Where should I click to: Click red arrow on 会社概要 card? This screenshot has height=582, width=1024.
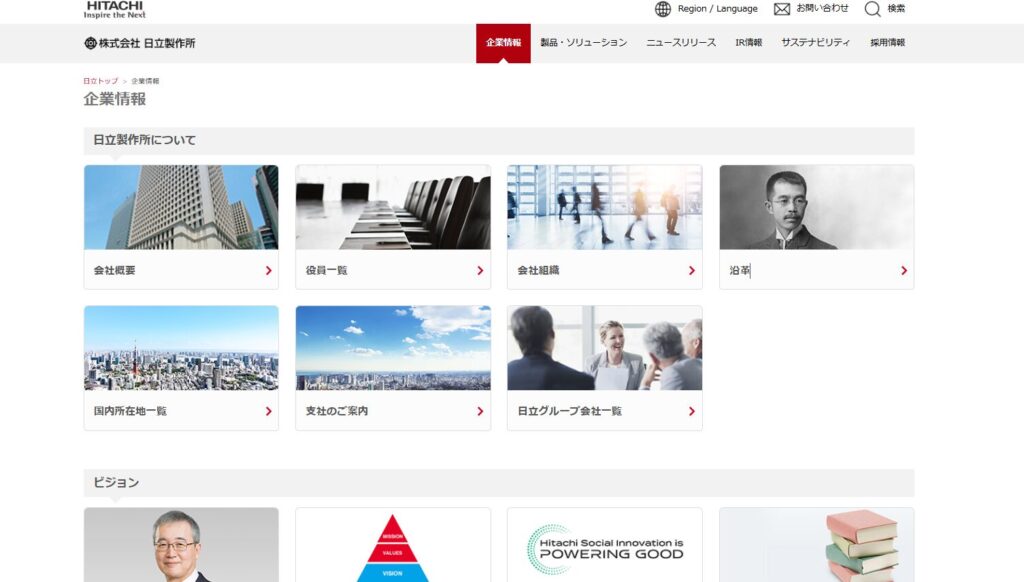268,270
